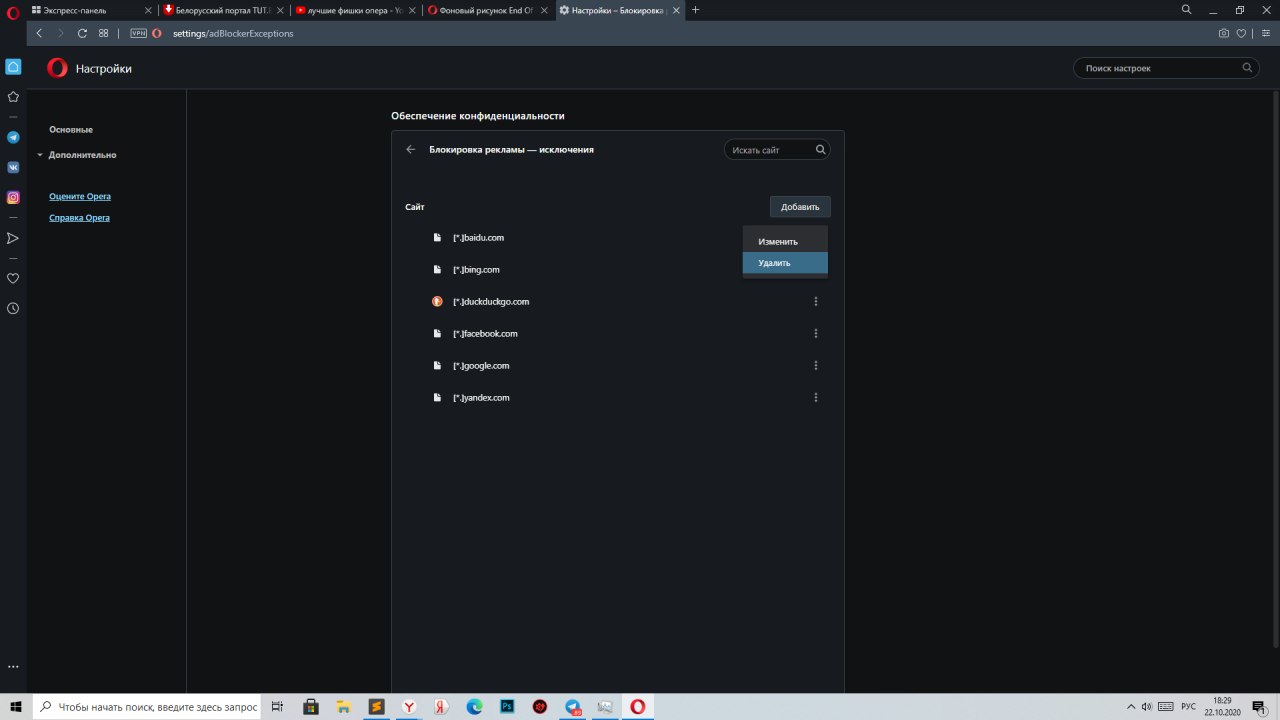
Task: Add page to bookmarks heart icon
Action: pos(1242,33)
